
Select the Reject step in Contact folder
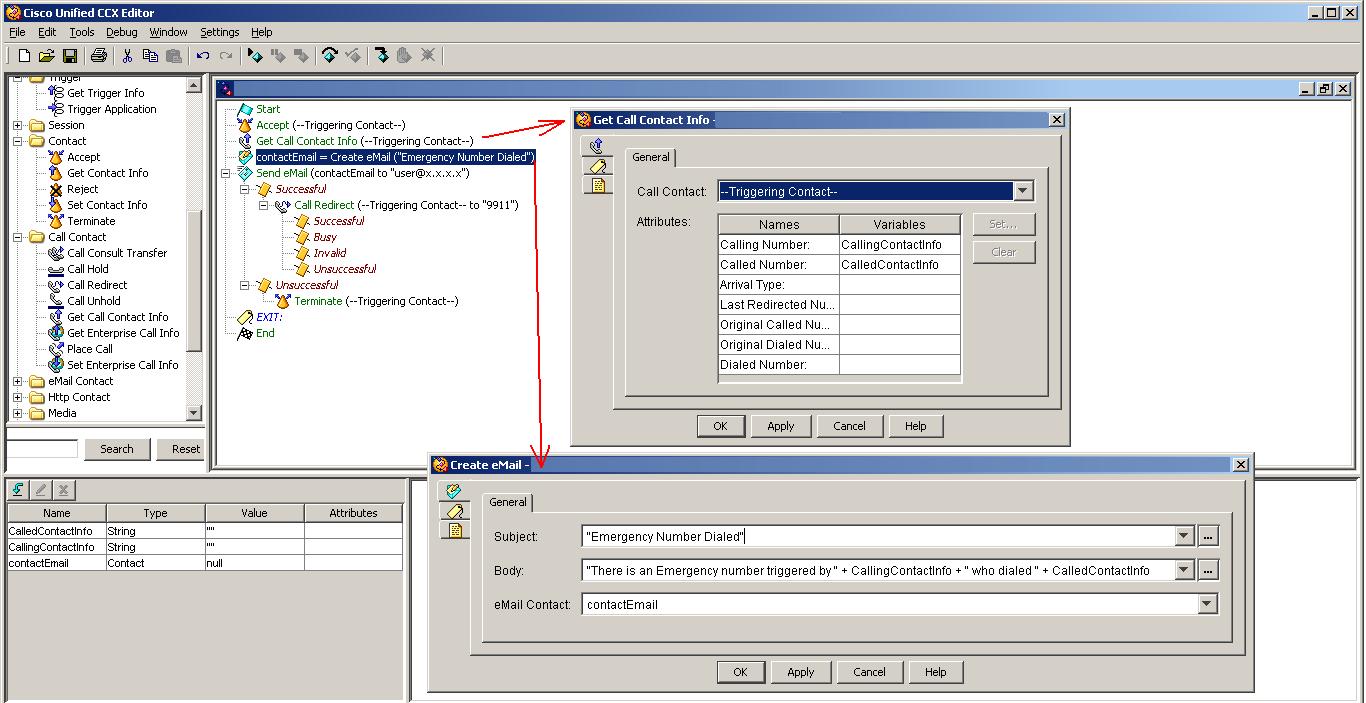tap(82, 189)
